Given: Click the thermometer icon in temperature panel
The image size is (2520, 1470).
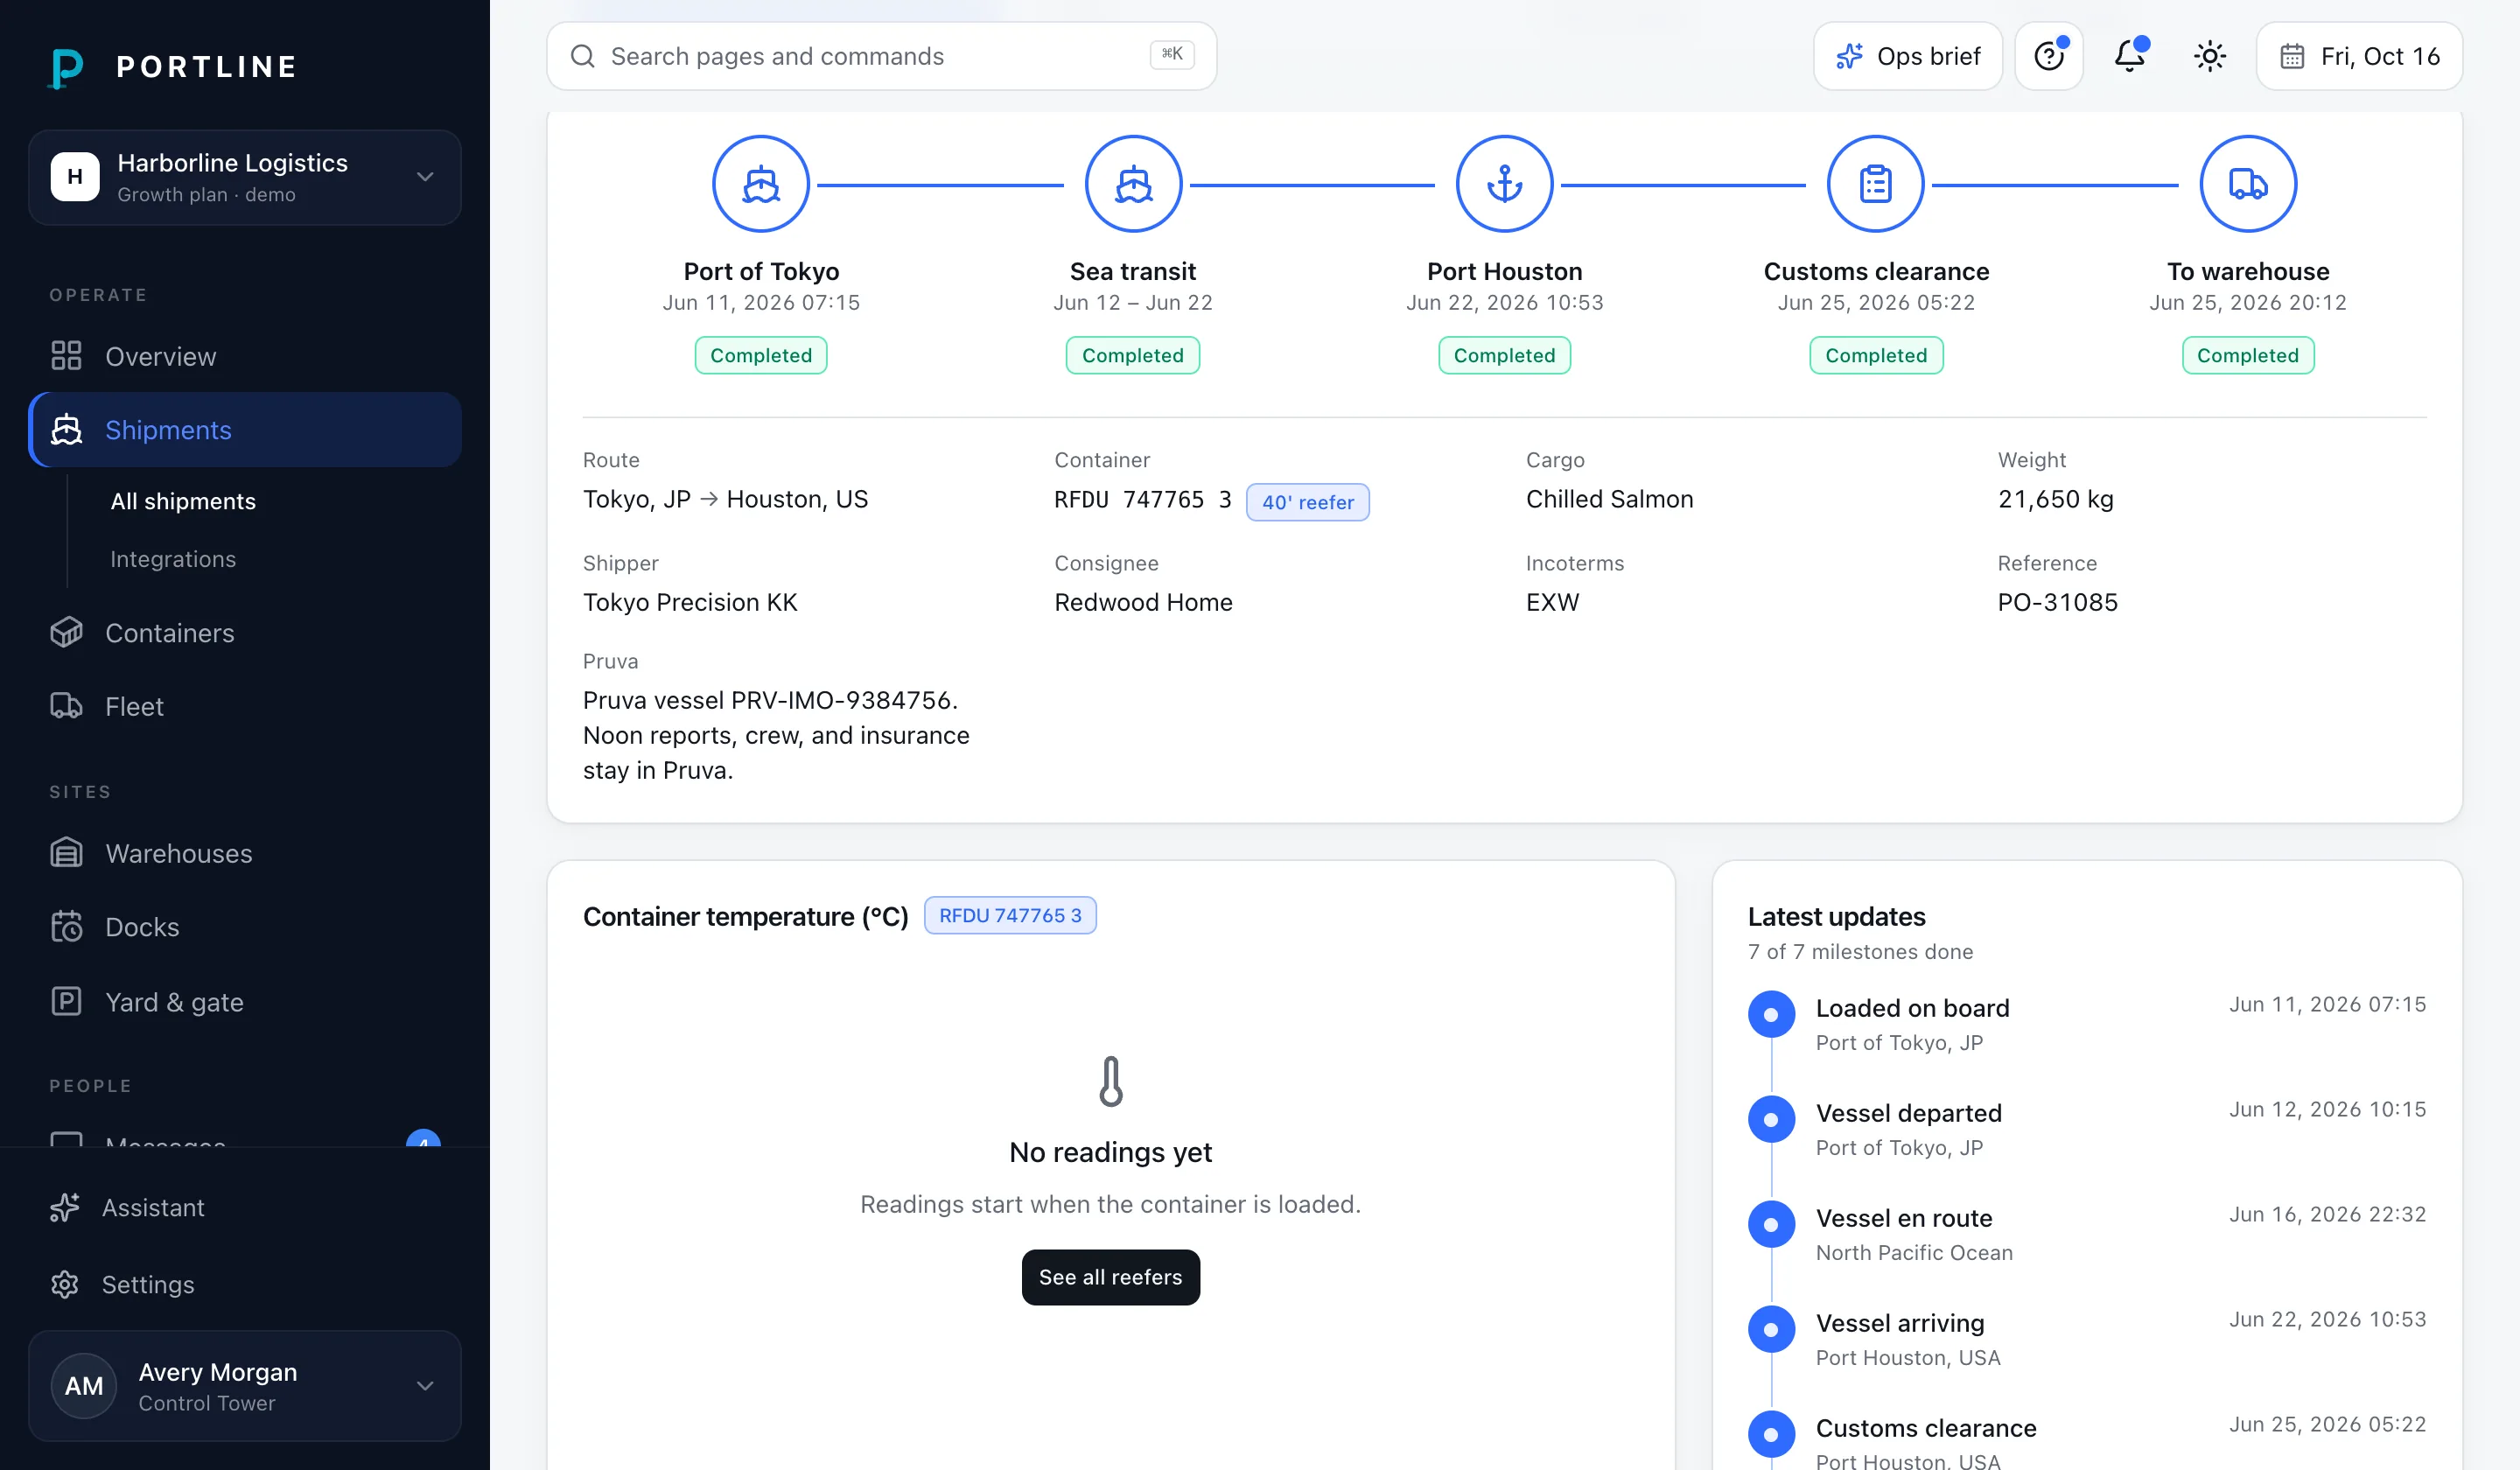Looking at the screenshot, I should coord(1111,1081).
